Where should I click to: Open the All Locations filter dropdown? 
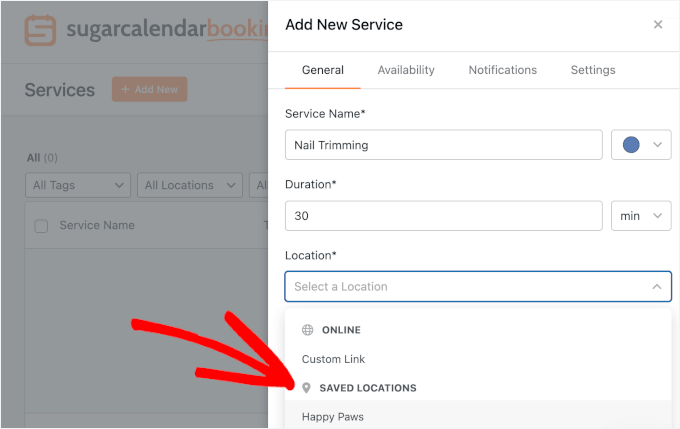coord(190,185)
